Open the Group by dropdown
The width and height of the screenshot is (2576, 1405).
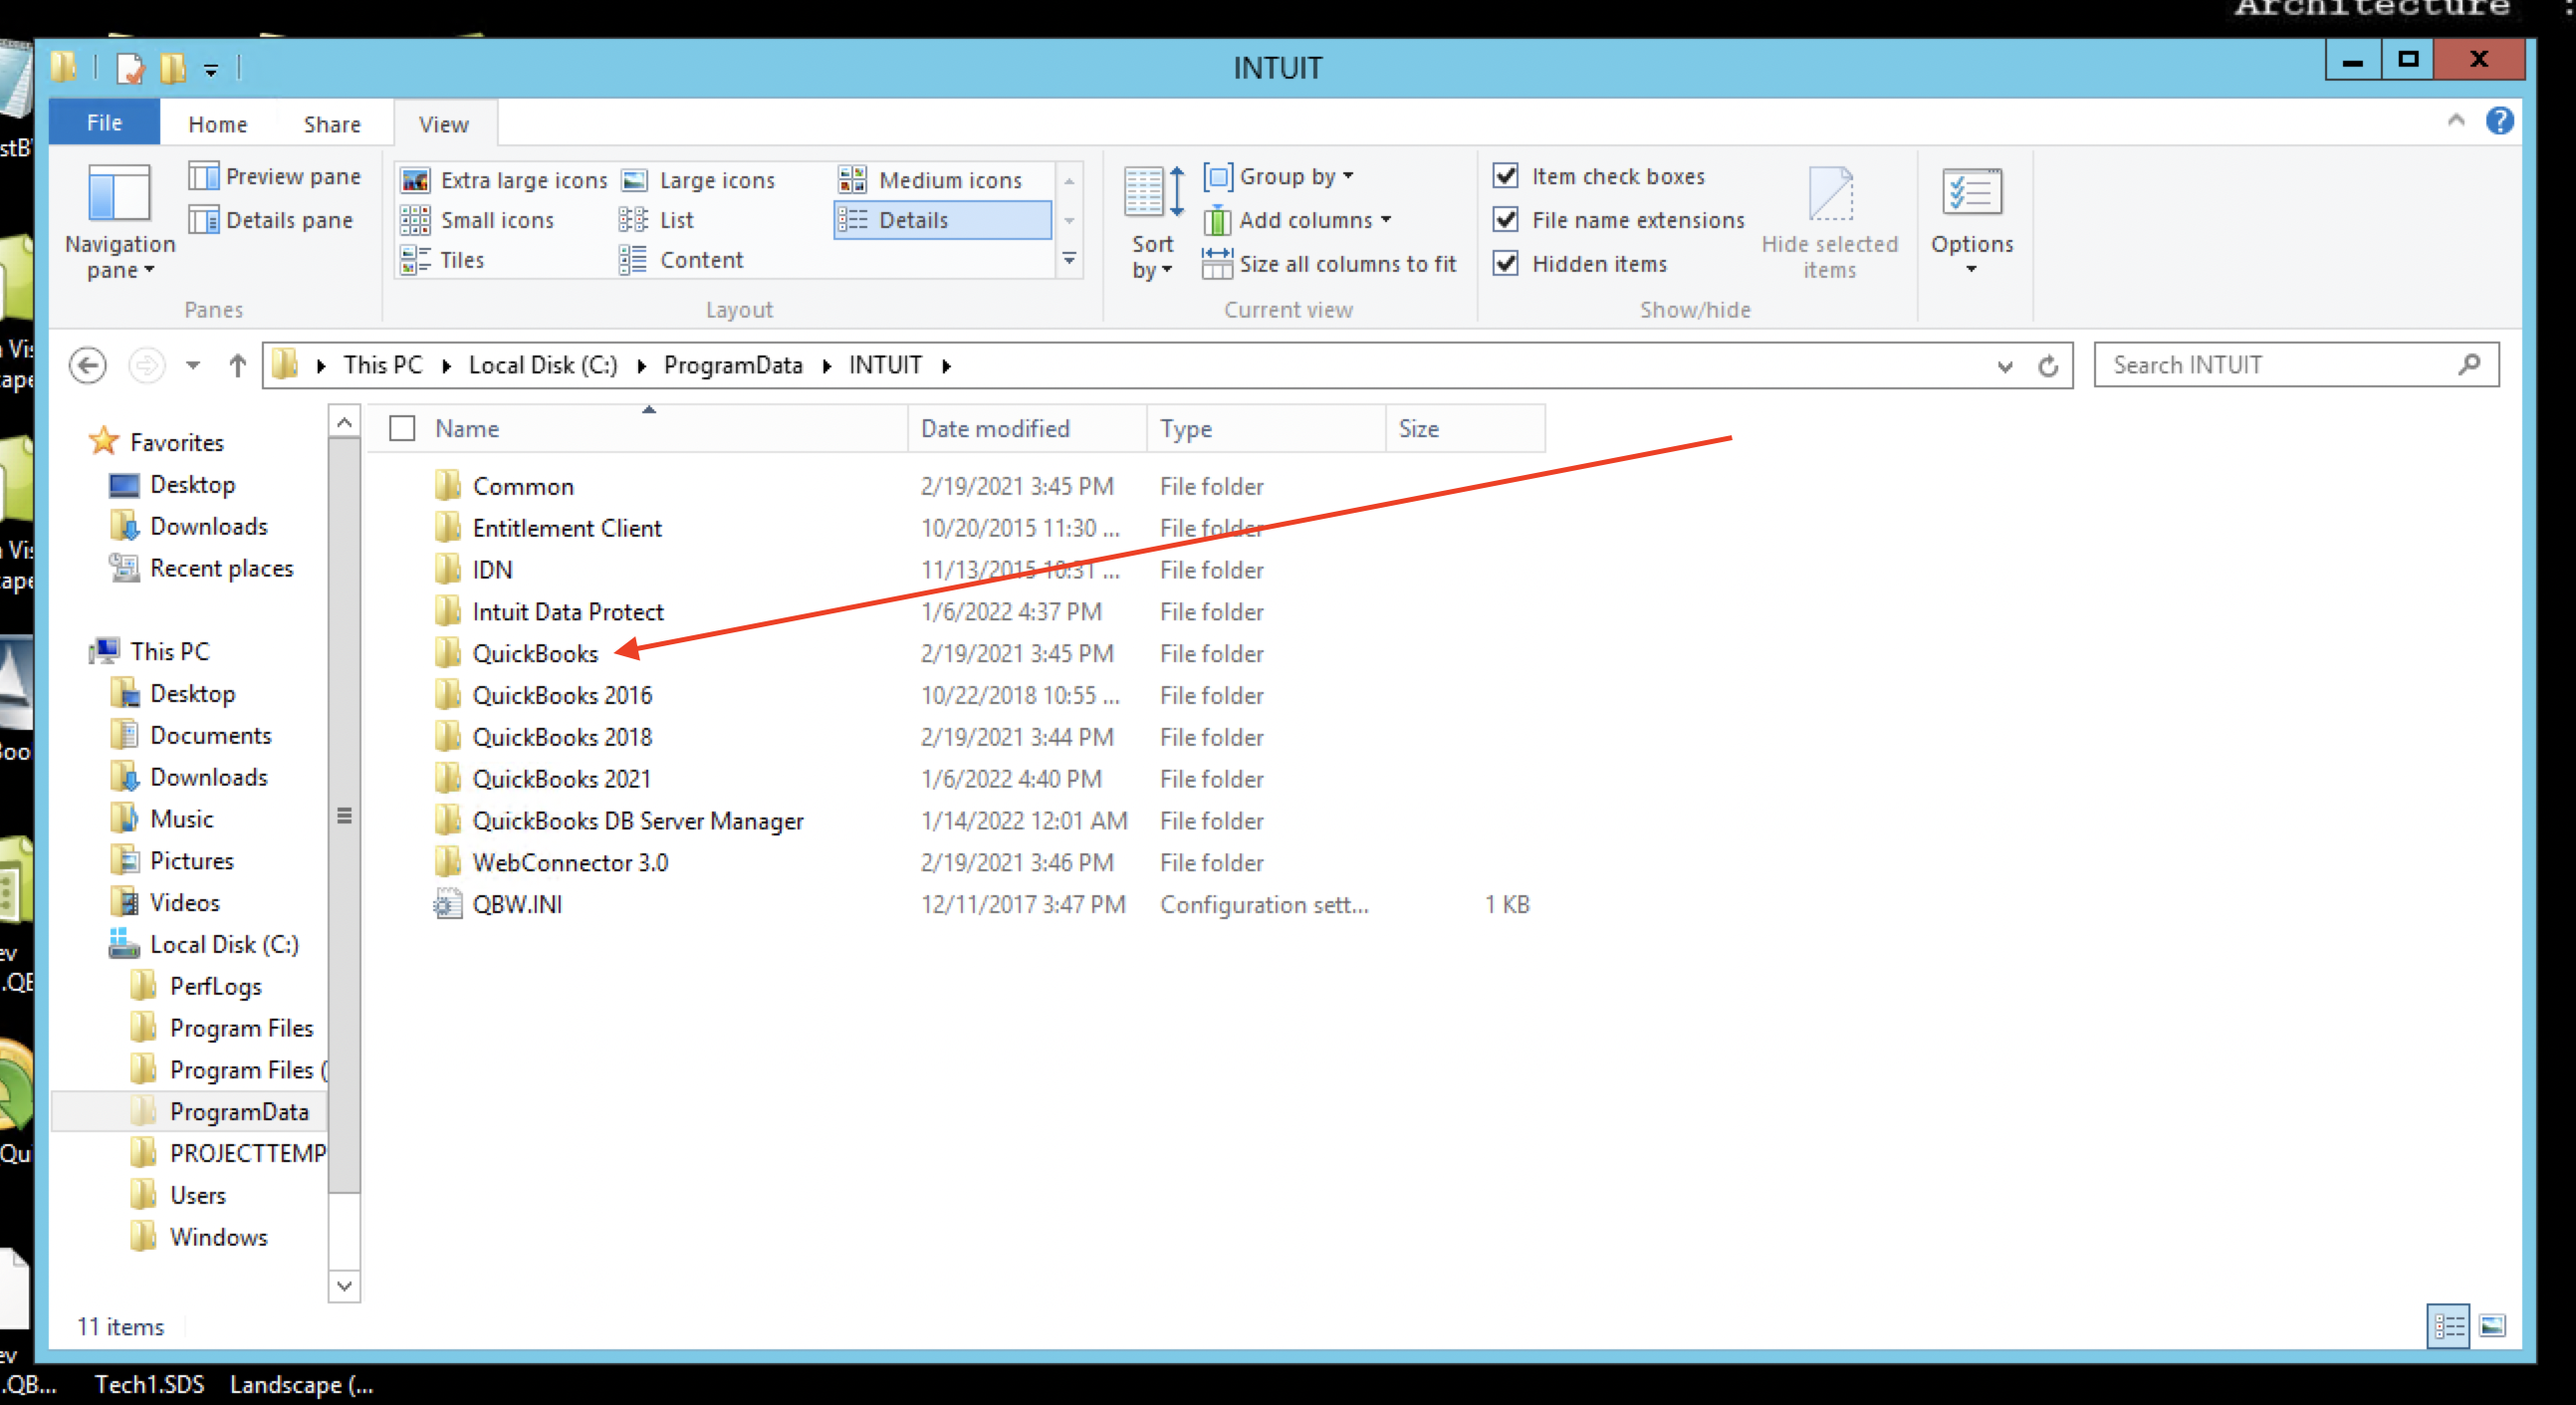(1279, 176)
